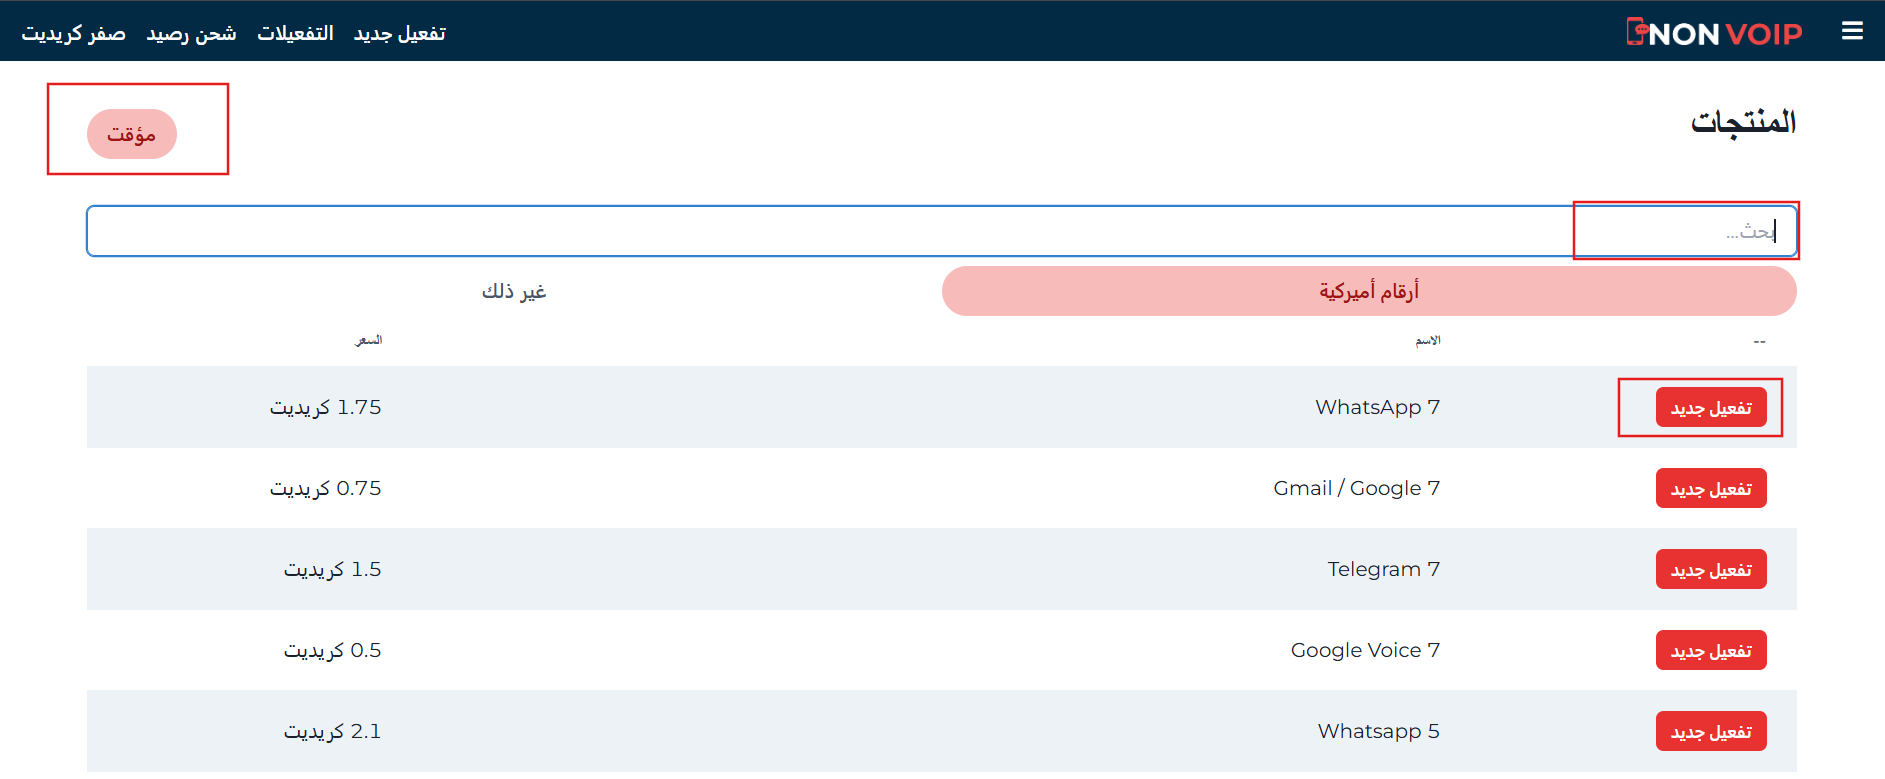Click the 1.75 كريديت price
This screenshot has height=779, width=1885.
pyautogui.click(x=326, y=407)
